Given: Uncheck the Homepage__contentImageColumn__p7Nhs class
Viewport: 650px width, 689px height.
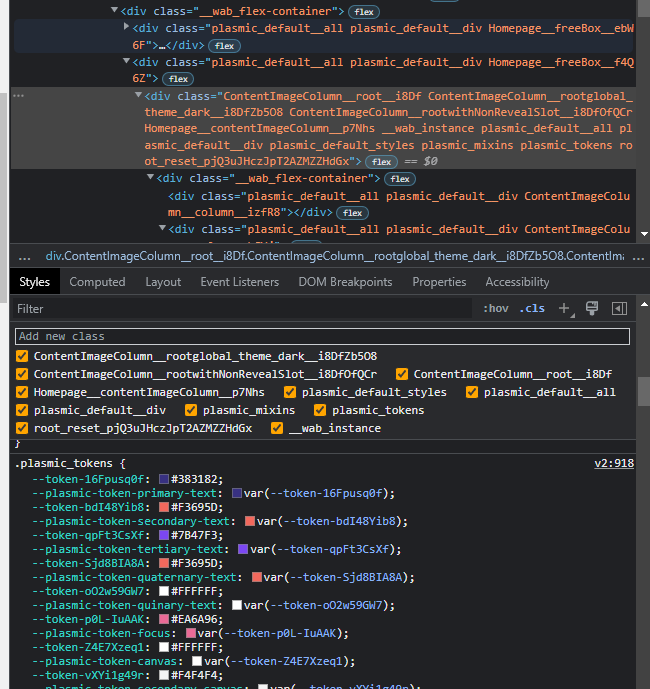Looking at the screenshot, I should tap(22, 392).
